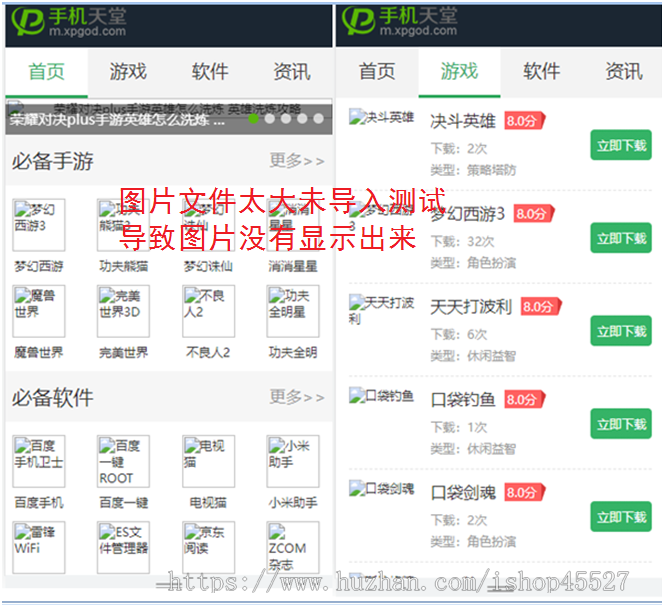
Task: Open the 消消星星 game thumbnail
Action: (x=293, y=225)
